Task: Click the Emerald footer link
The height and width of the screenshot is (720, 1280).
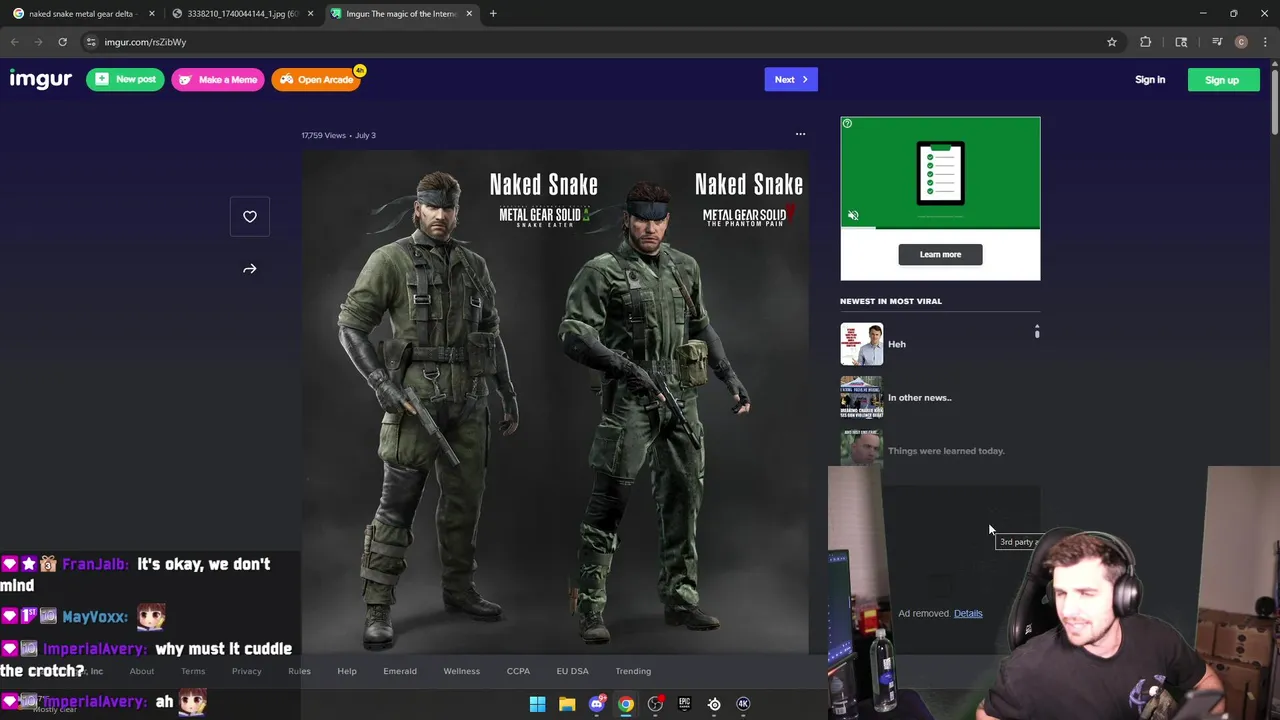Action: click(x=400, y=671)
